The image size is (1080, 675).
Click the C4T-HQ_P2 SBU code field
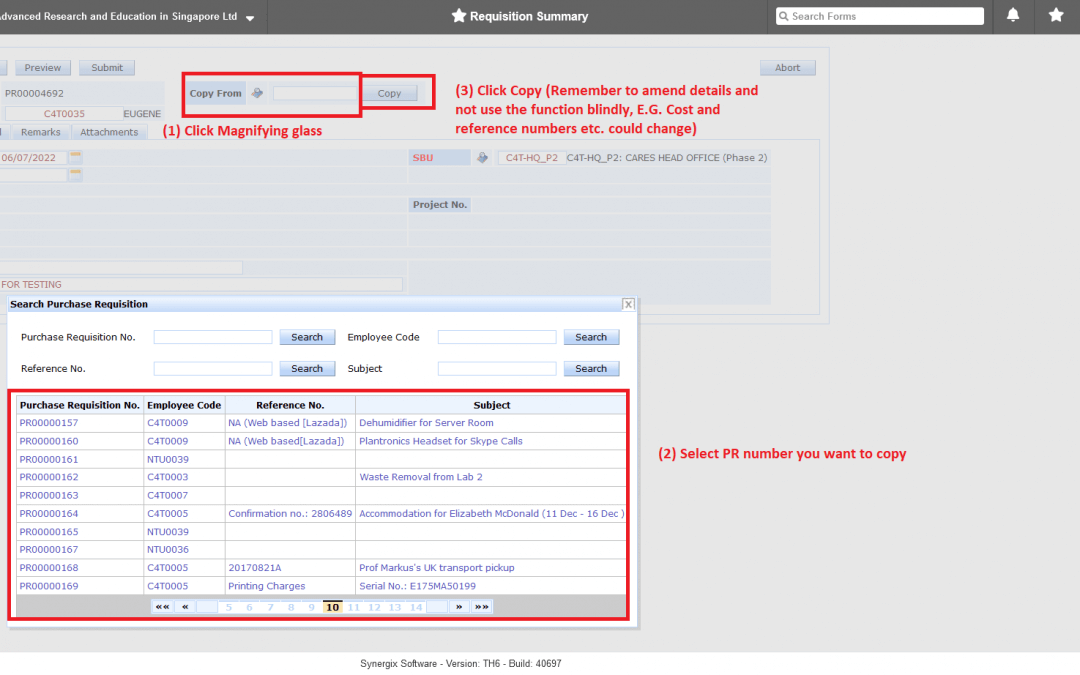(x=532, y=158)
